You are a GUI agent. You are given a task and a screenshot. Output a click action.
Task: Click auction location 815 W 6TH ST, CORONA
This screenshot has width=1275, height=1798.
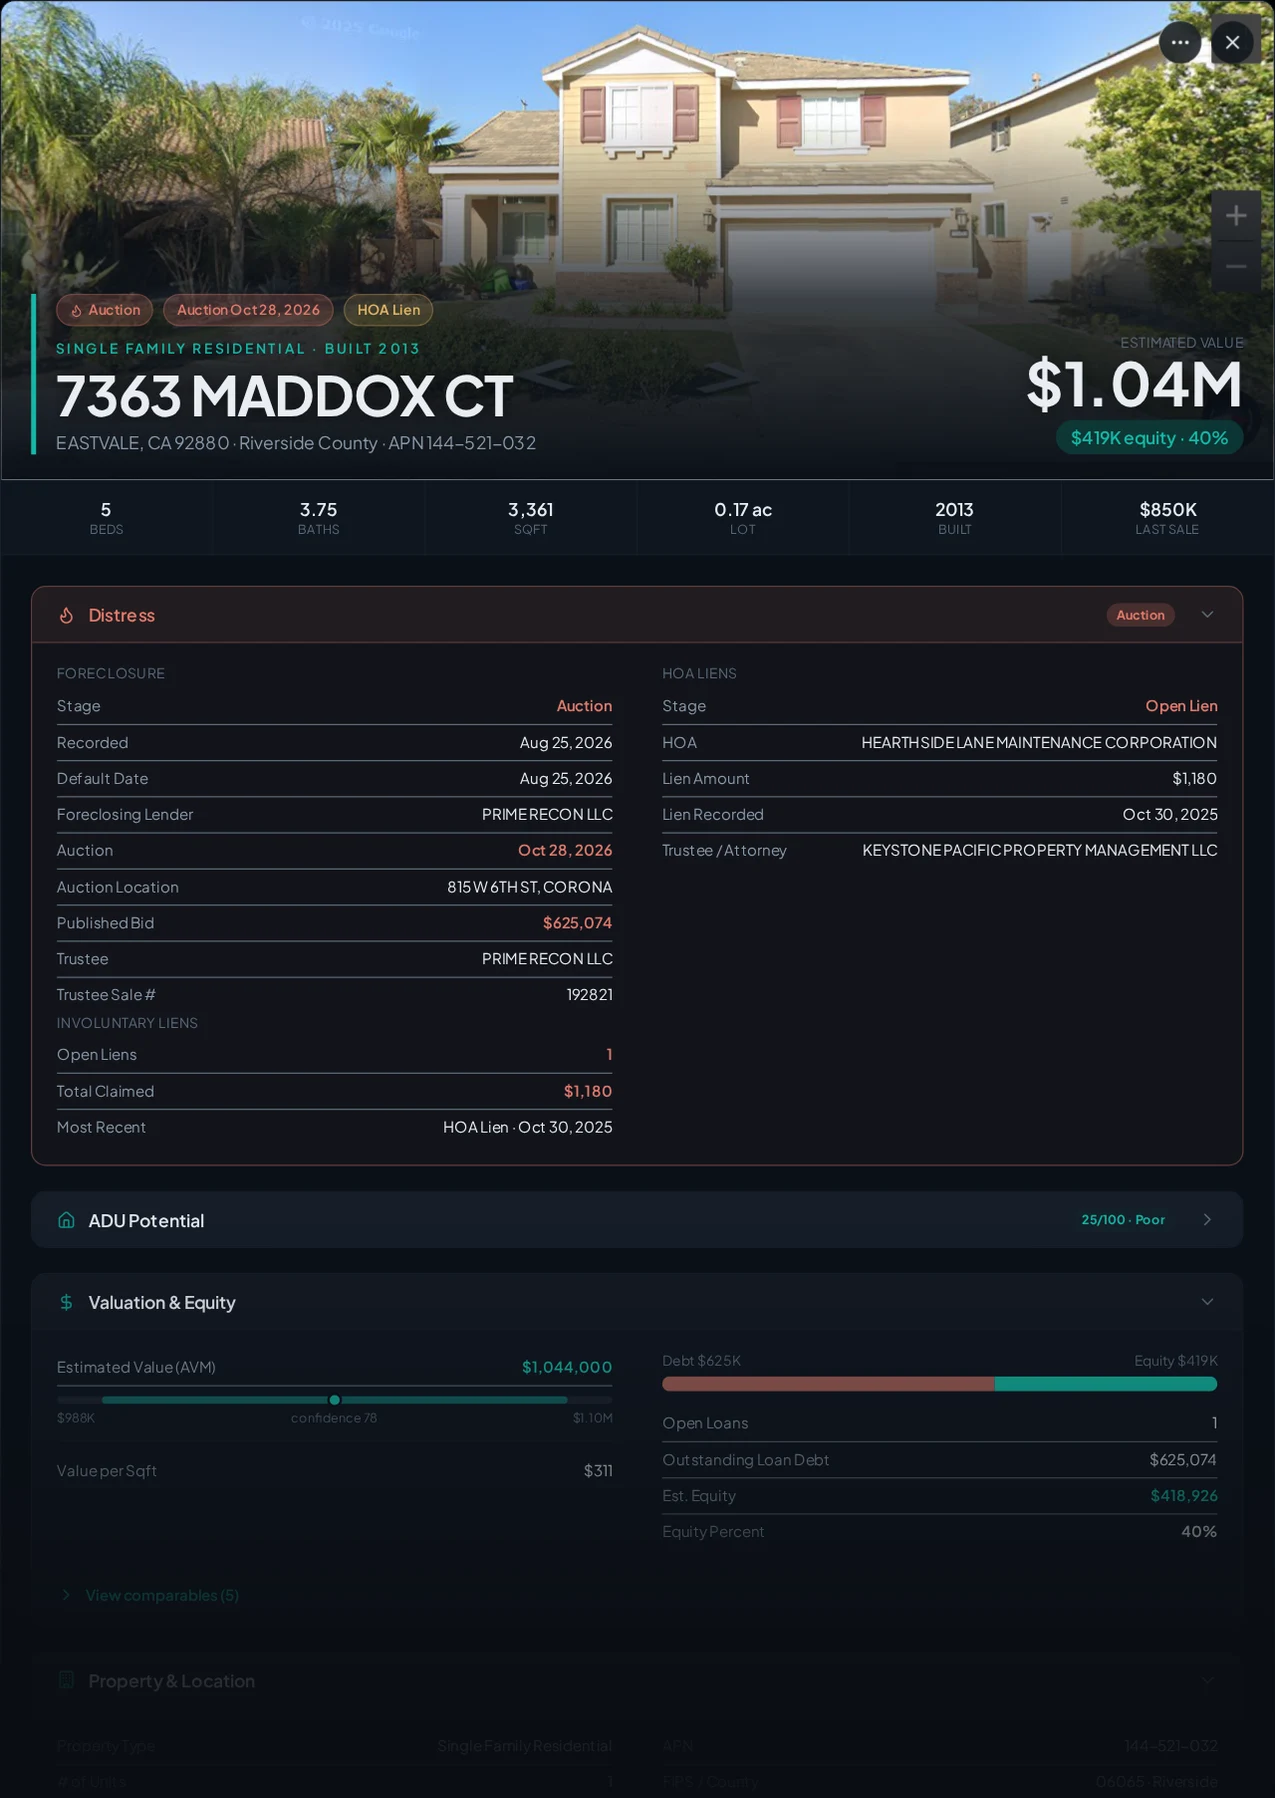tap(529, 887)
